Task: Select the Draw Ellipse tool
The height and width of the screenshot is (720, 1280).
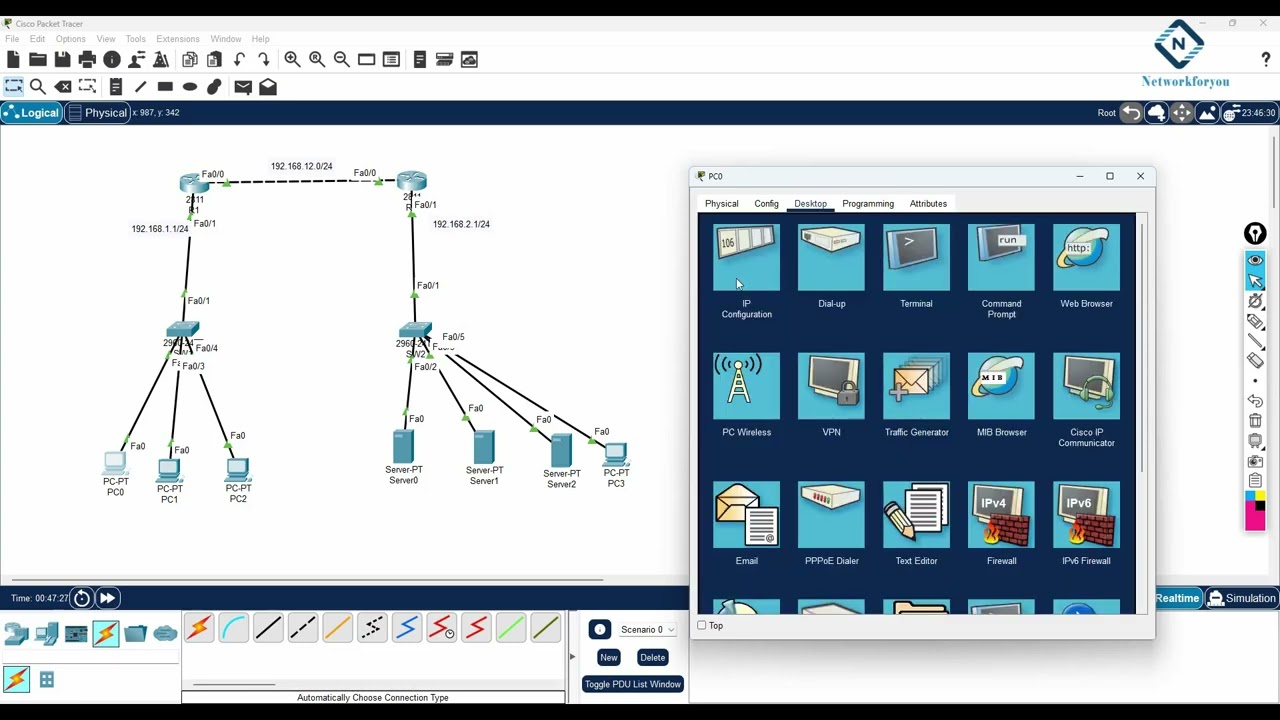Action: (x=190, y=87)
